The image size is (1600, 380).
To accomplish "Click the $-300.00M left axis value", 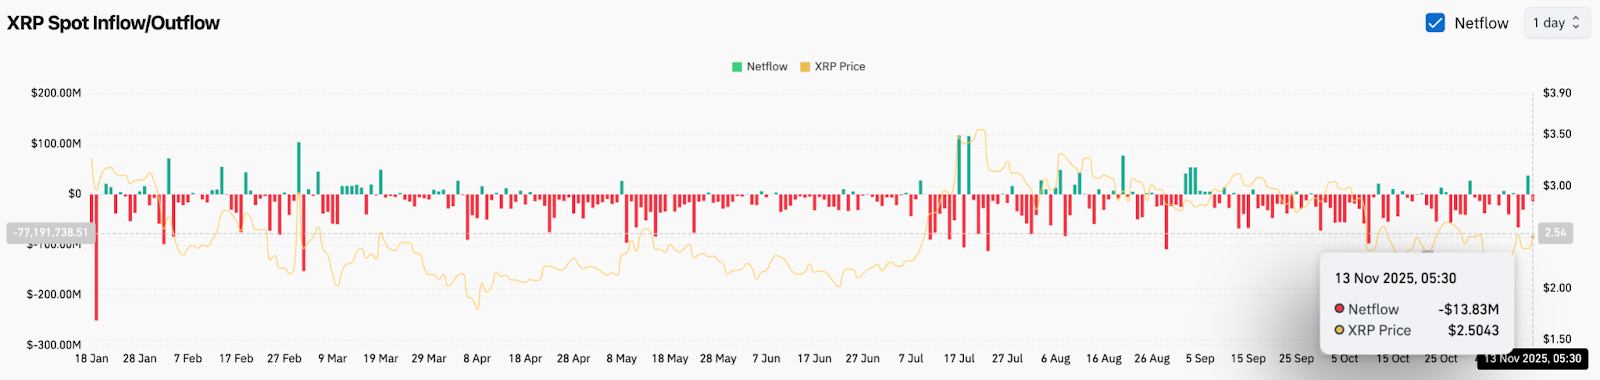I will point(54,345).
